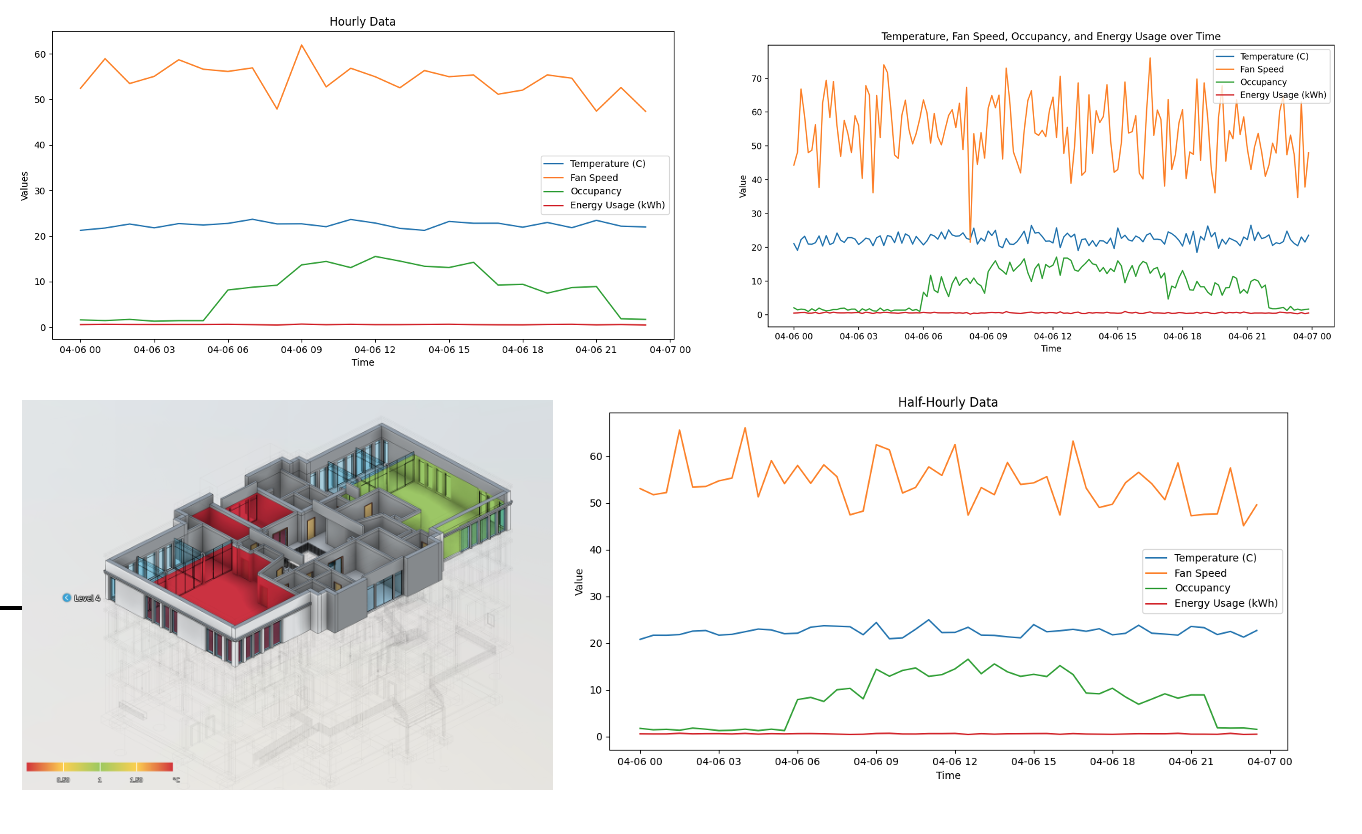Click the 04-06 00 tick on the Hourly Data x-axis
The height and width of the screenshot is (834, 1362).
80,349
